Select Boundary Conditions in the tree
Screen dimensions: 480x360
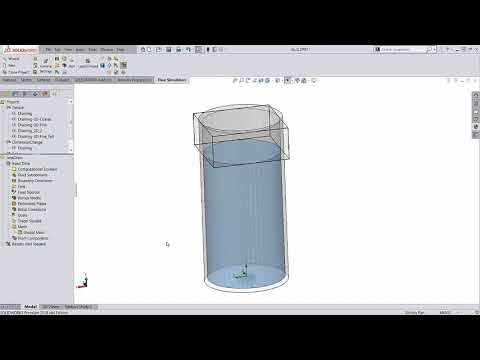(x=35, y=181)
